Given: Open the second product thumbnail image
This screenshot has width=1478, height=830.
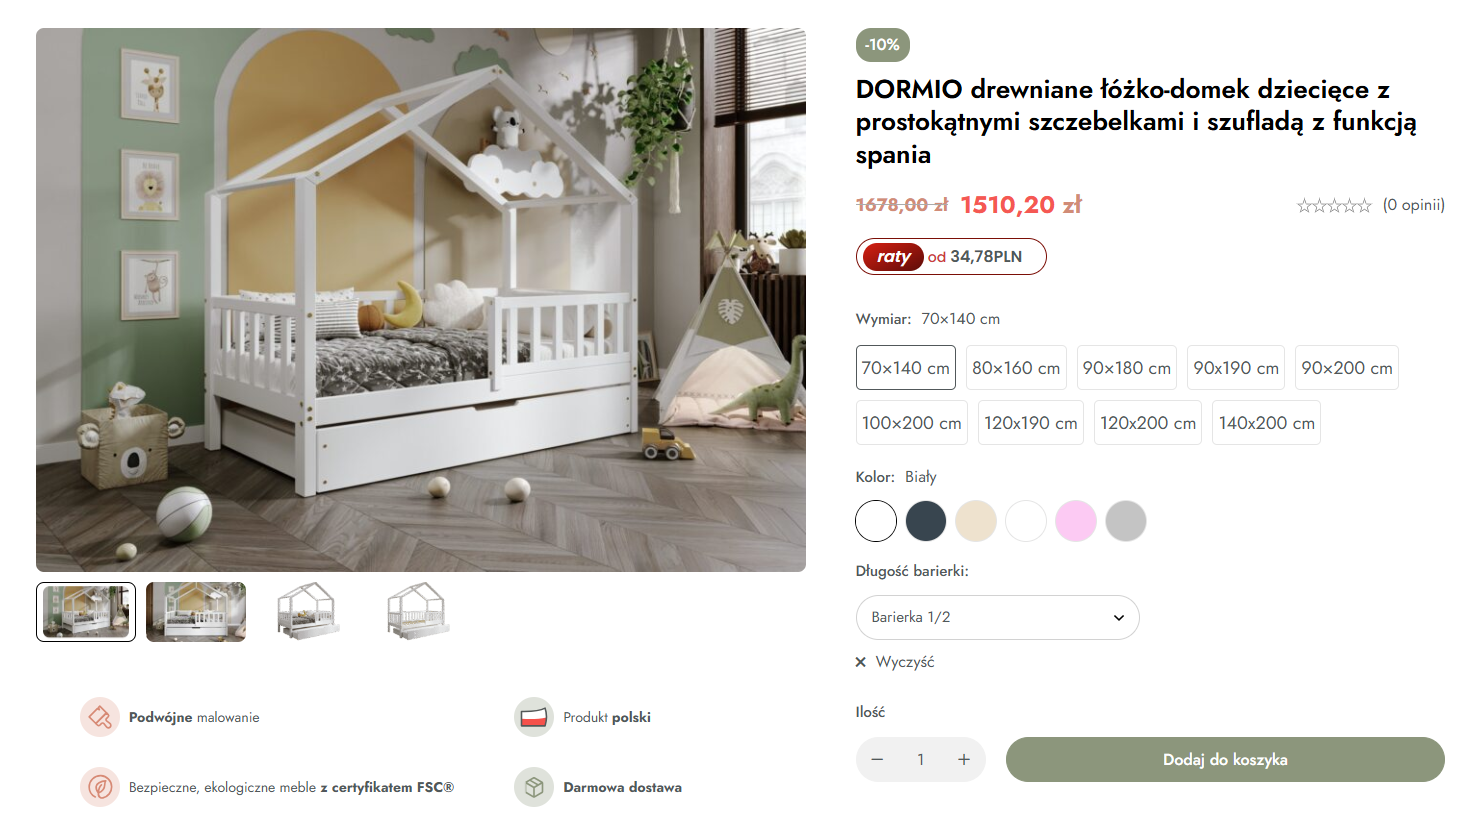Looking at the screenshot, I should 196,612.
